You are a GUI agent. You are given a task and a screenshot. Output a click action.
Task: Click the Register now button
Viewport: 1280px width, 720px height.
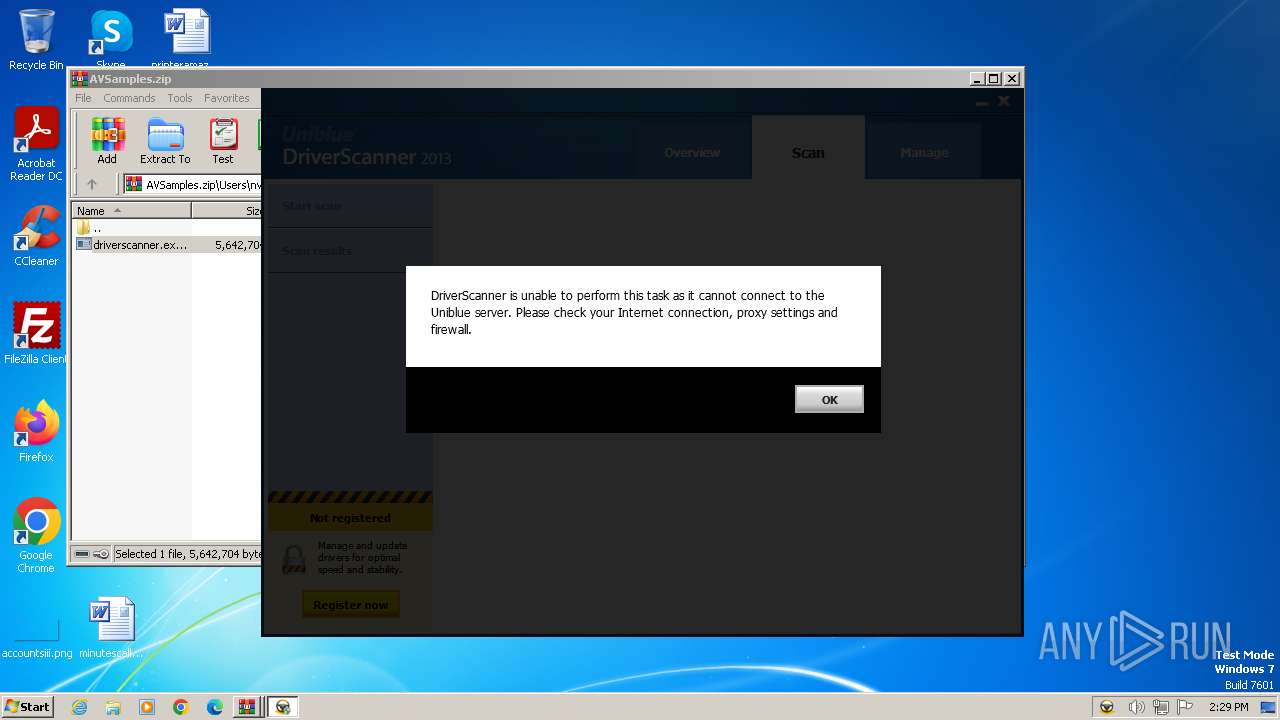point(350,605)
